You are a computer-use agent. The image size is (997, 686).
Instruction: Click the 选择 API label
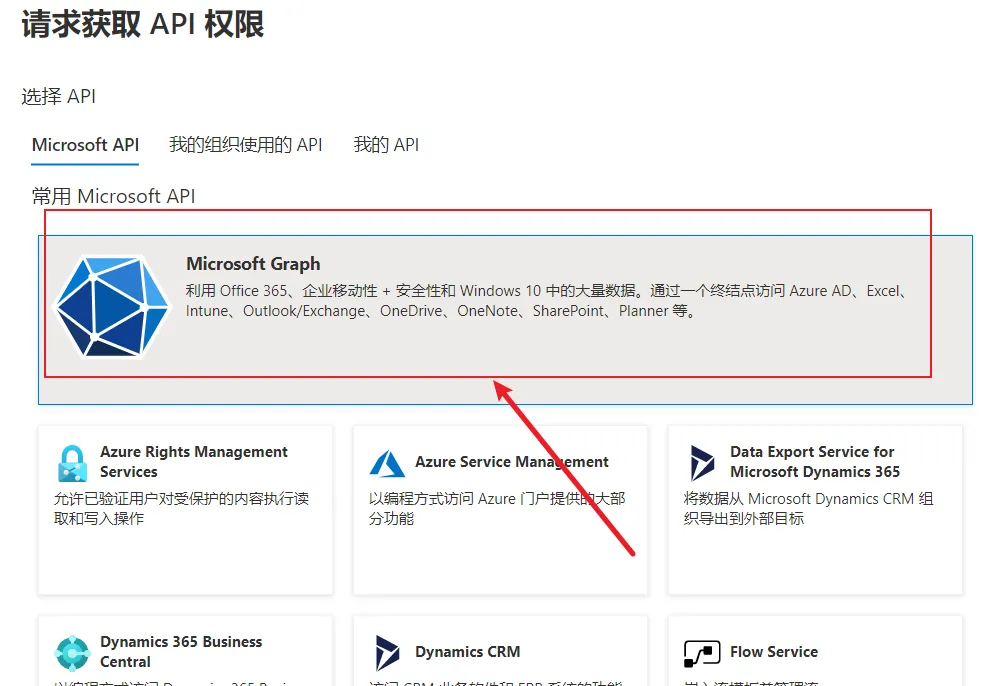click(x=58, y=97)
